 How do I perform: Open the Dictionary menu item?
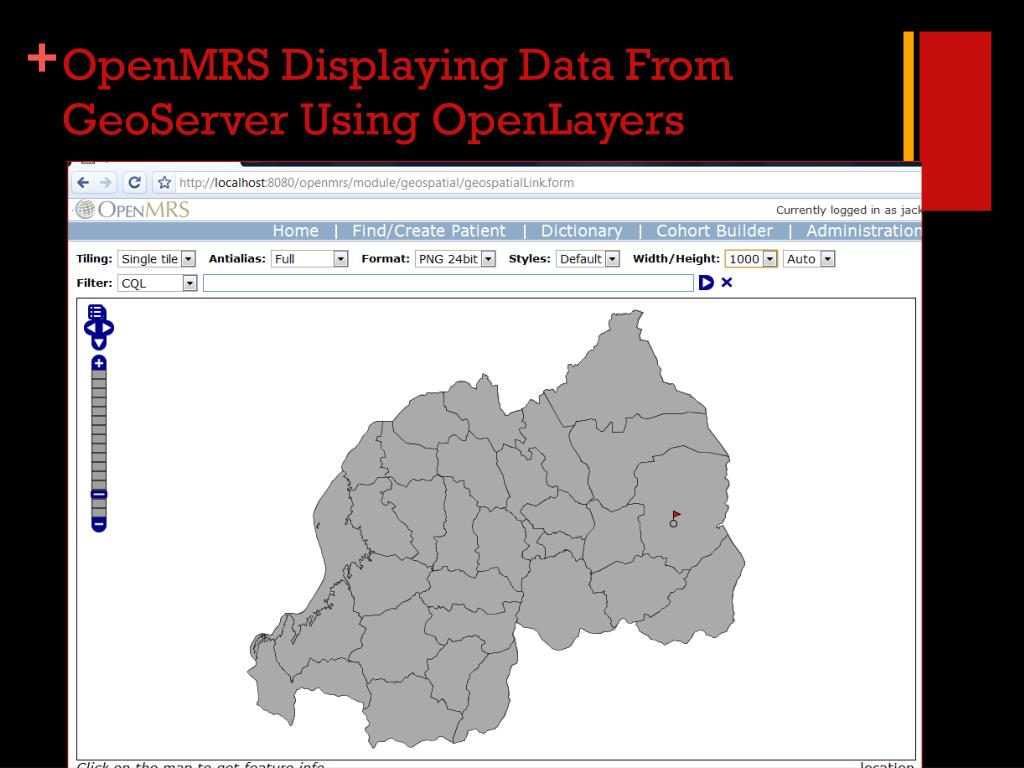(x=581, y=231)
